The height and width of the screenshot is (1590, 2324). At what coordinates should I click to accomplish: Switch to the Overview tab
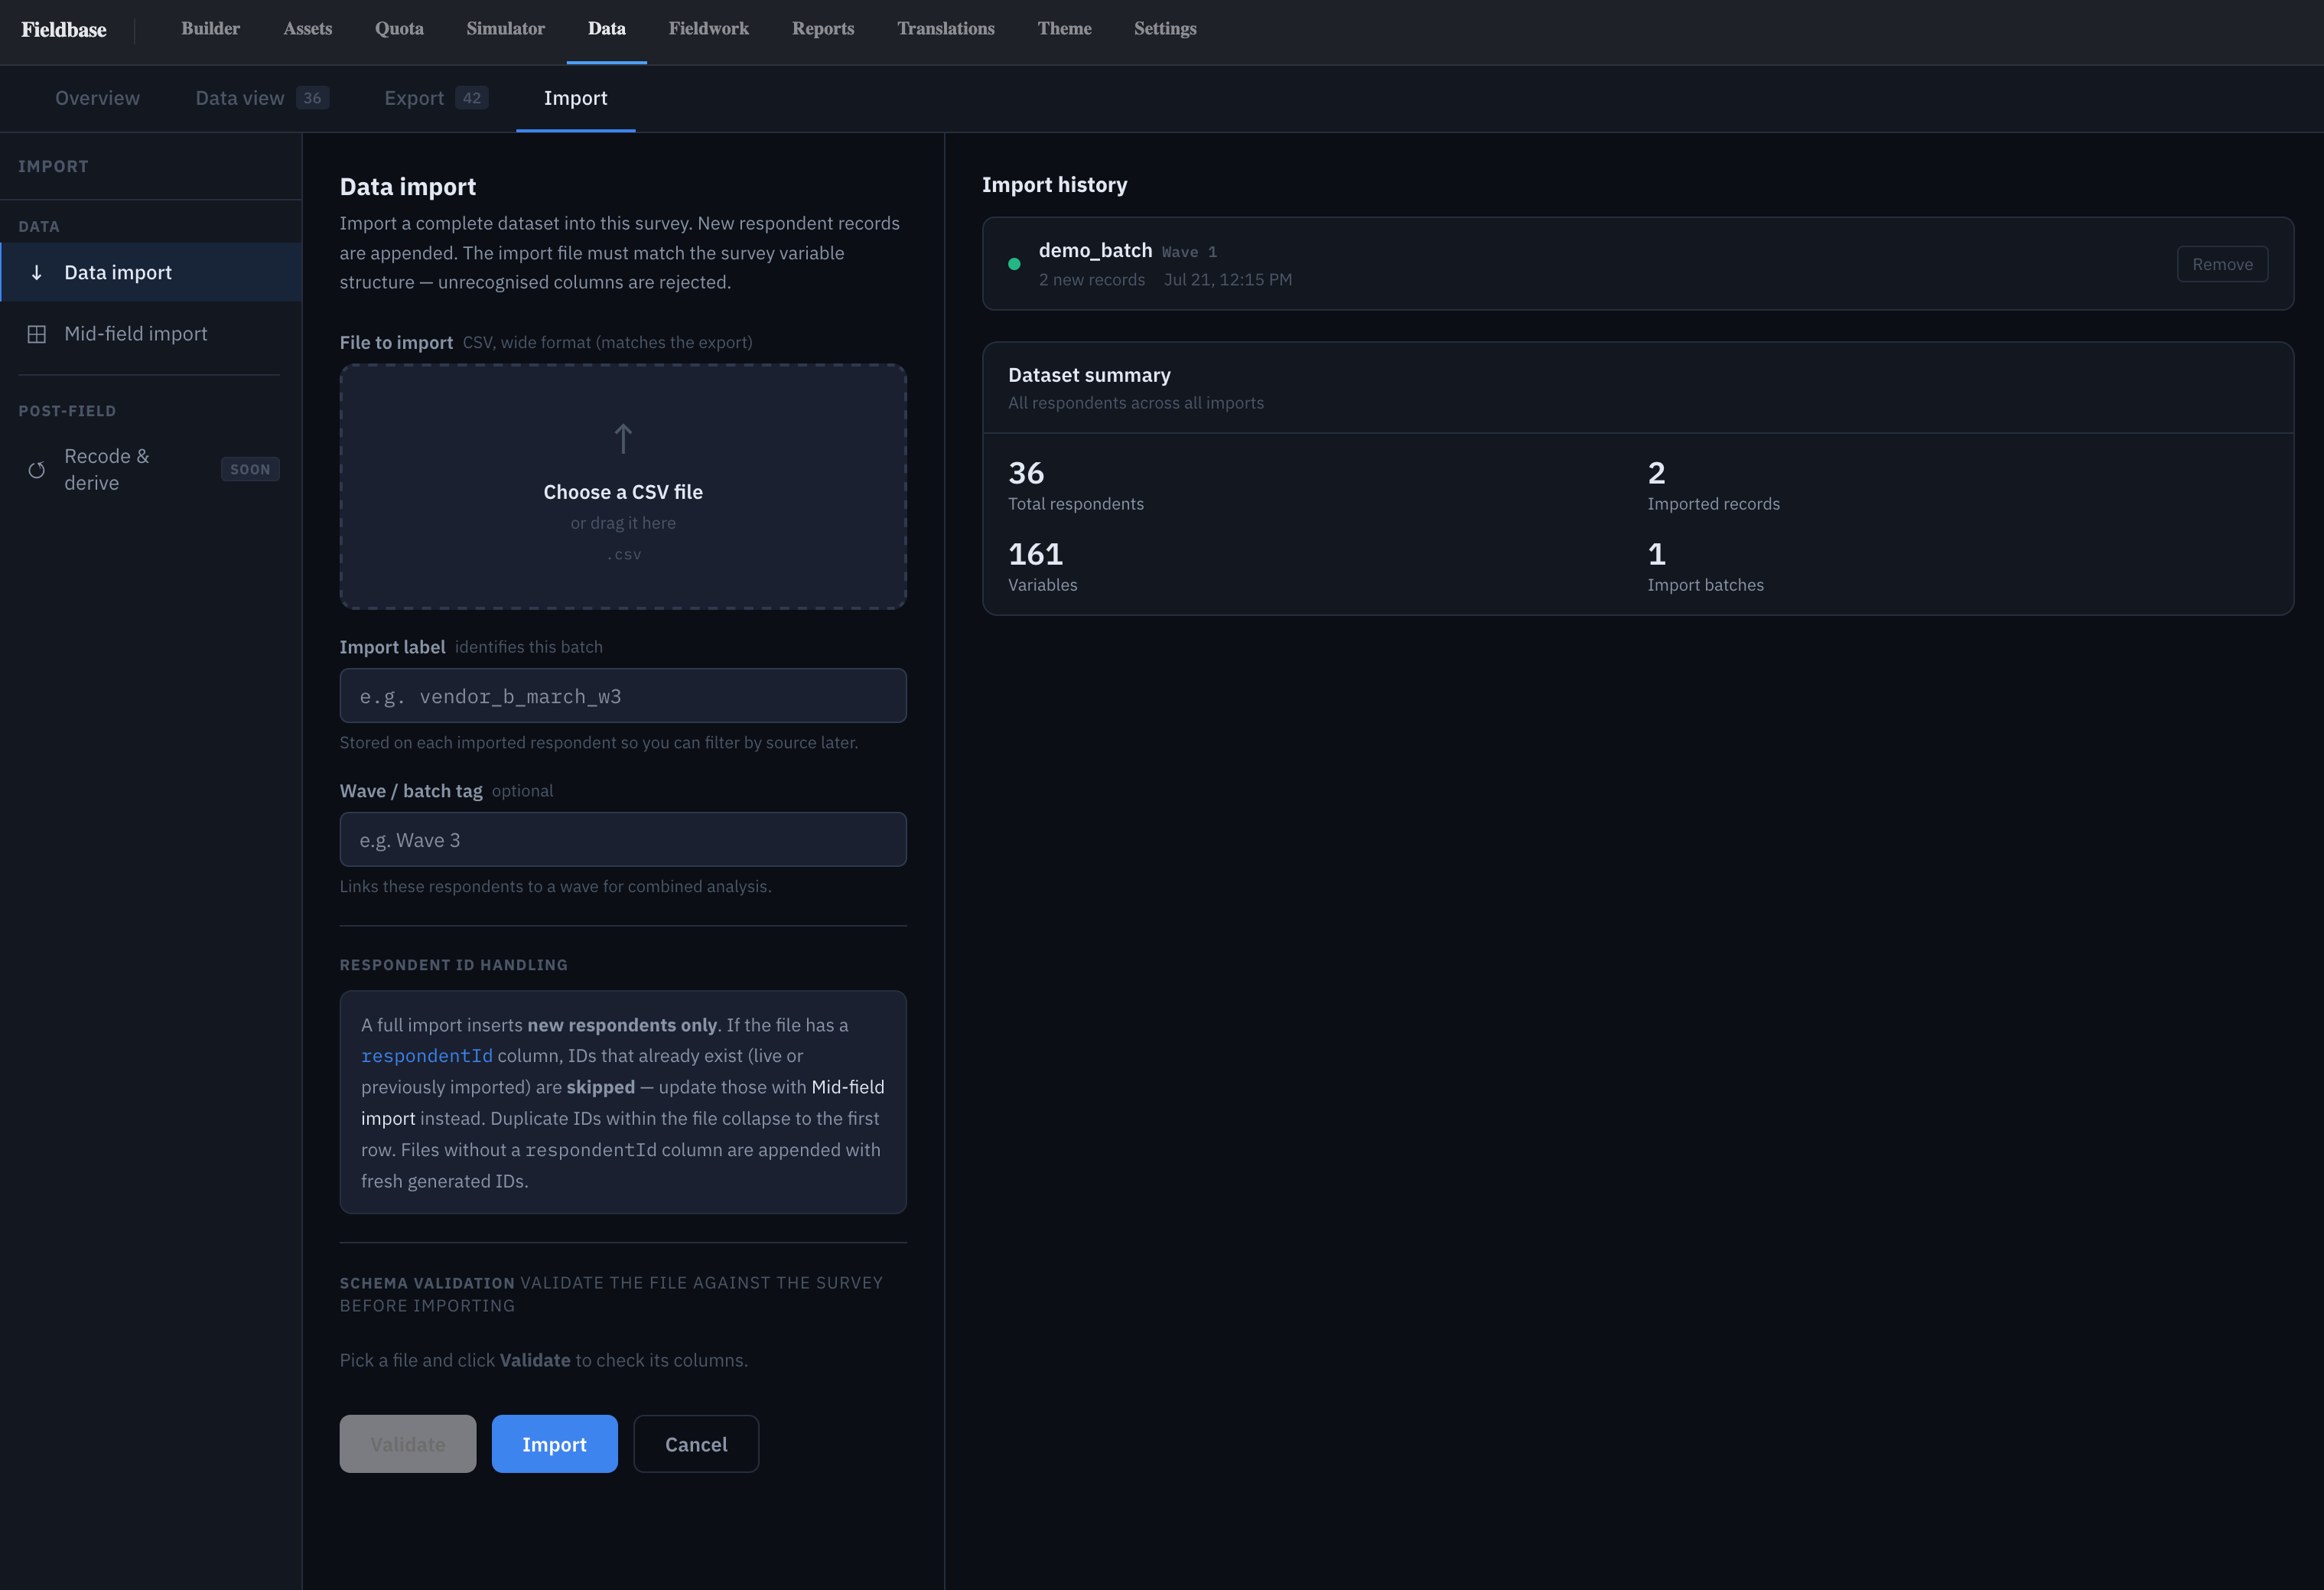point(97,98)
